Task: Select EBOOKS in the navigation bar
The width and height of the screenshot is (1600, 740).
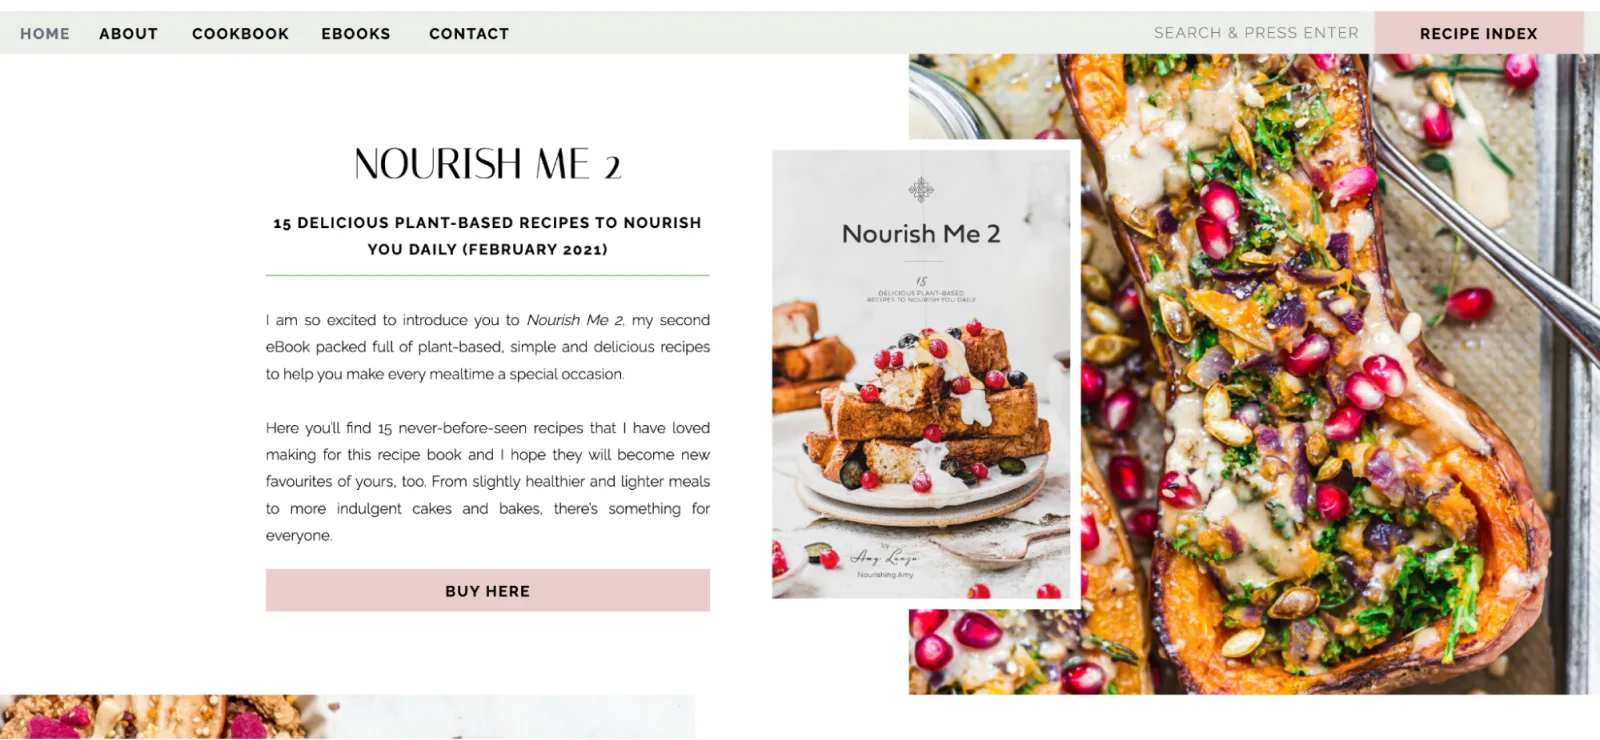Action: click(356, 34)
